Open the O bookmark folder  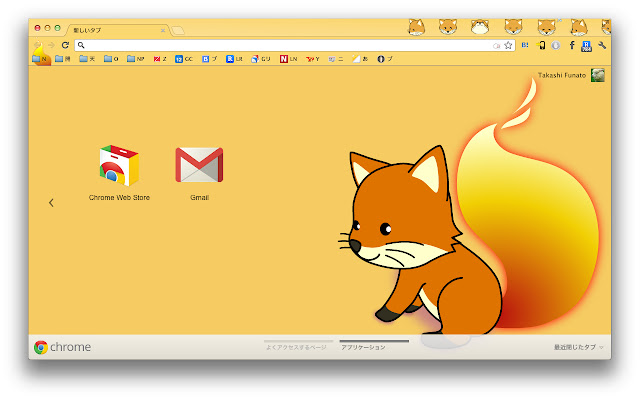tap(111, 59)
